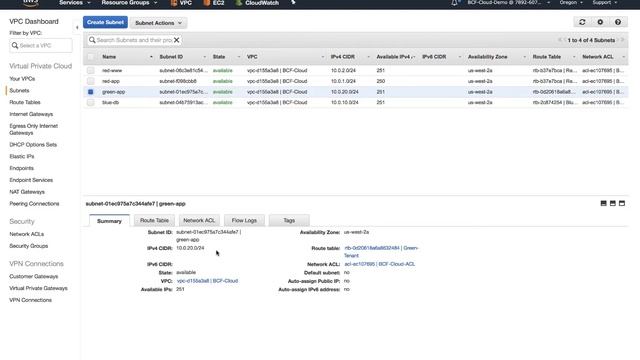Viewport: 640px width, 360px height.
Task: Select the blue-db subnet checkbox
Action: click(91, 102)
